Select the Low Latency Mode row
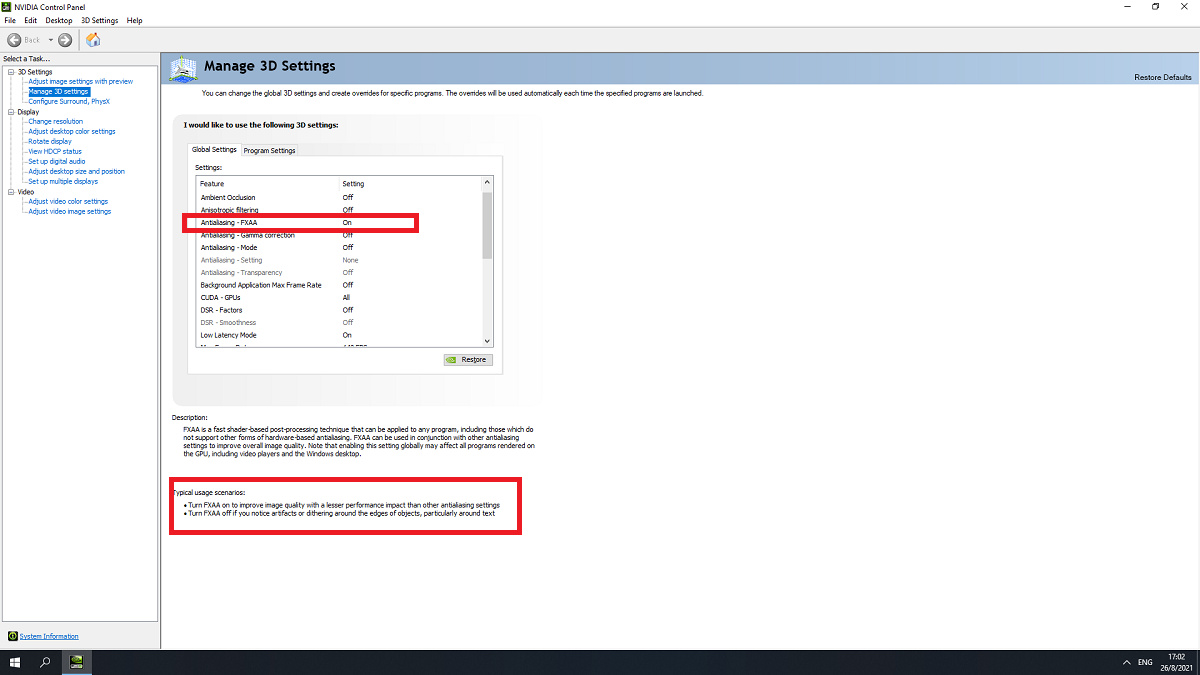Viewport: 1200px width, 675px height. [339, 335]
